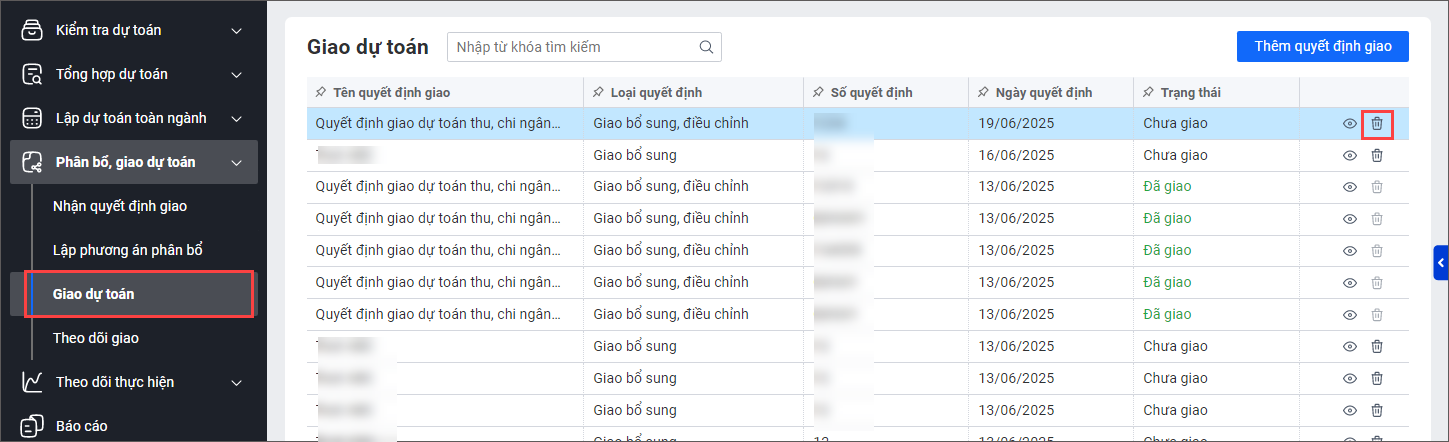Click the Theo dõi thực hiện chart icon
1449x442 pixels.
[x=33, y=382]
